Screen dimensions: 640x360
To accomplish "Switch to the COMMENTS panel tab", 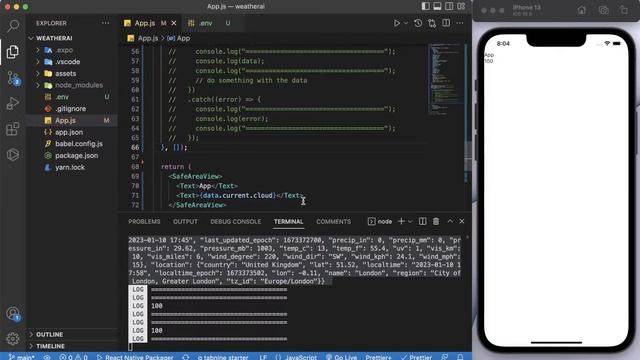I will coord(333,222).
